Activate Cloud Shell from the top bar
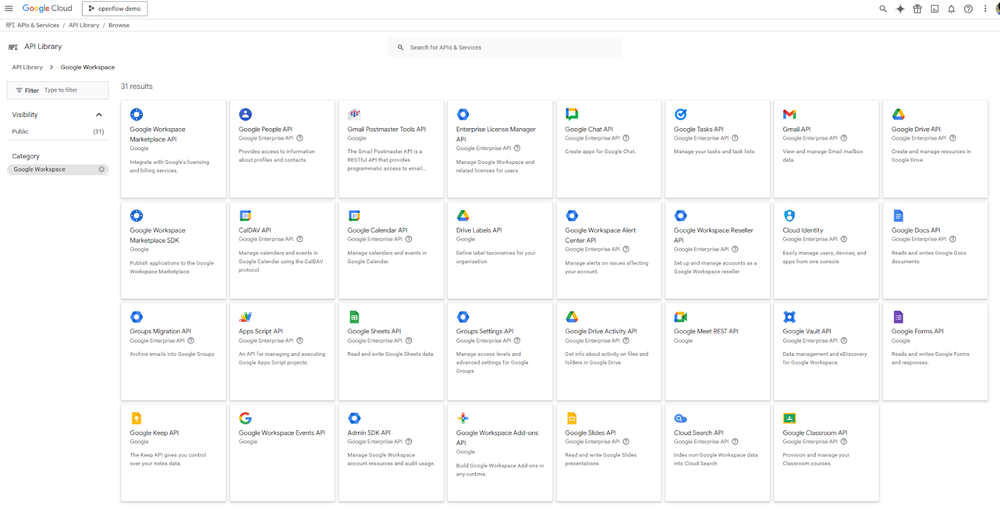This screenshot has height=509, width=1000. click(x=934, y=8)
